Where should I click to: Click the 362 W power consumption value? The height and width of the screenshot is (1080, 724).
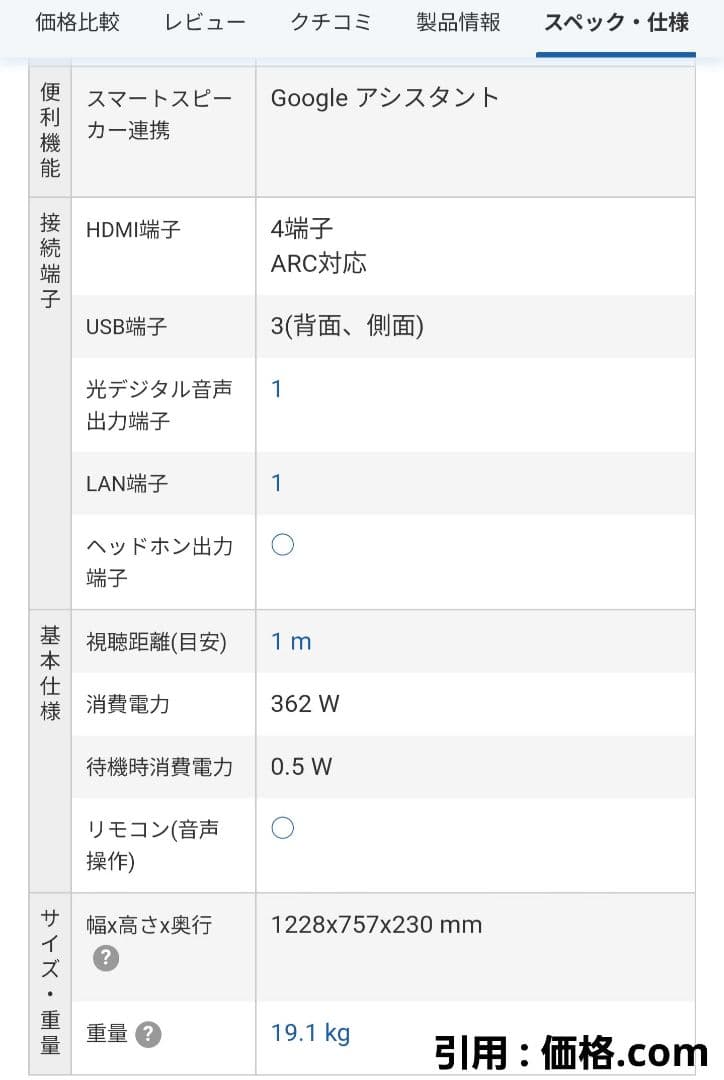point(305,704)
